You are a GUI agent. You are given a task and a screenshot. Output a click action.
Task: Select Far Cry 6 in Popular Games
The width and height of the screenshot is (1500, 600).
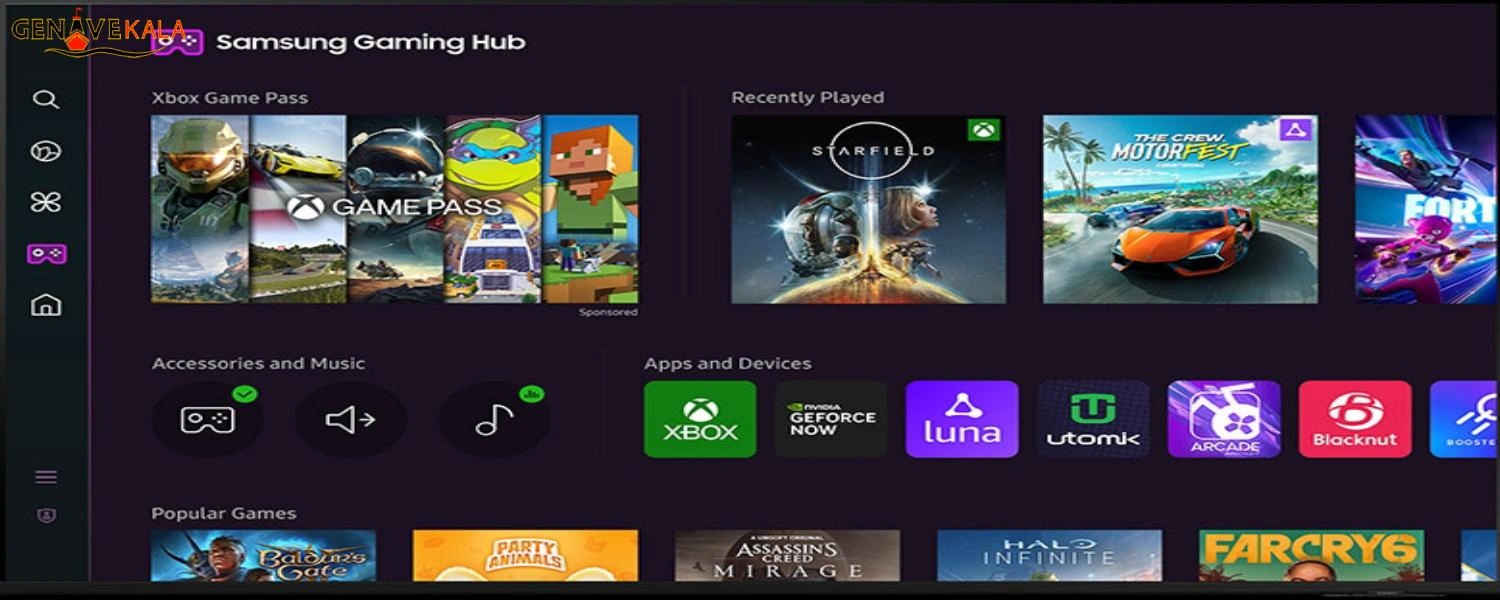tap(1312, 556)
